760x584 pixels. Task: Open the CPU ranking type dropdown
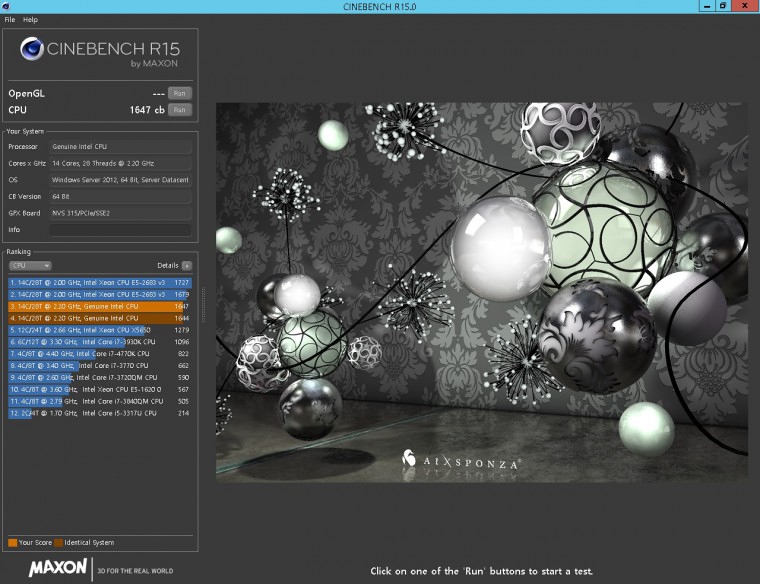click(x=30, y=266)
